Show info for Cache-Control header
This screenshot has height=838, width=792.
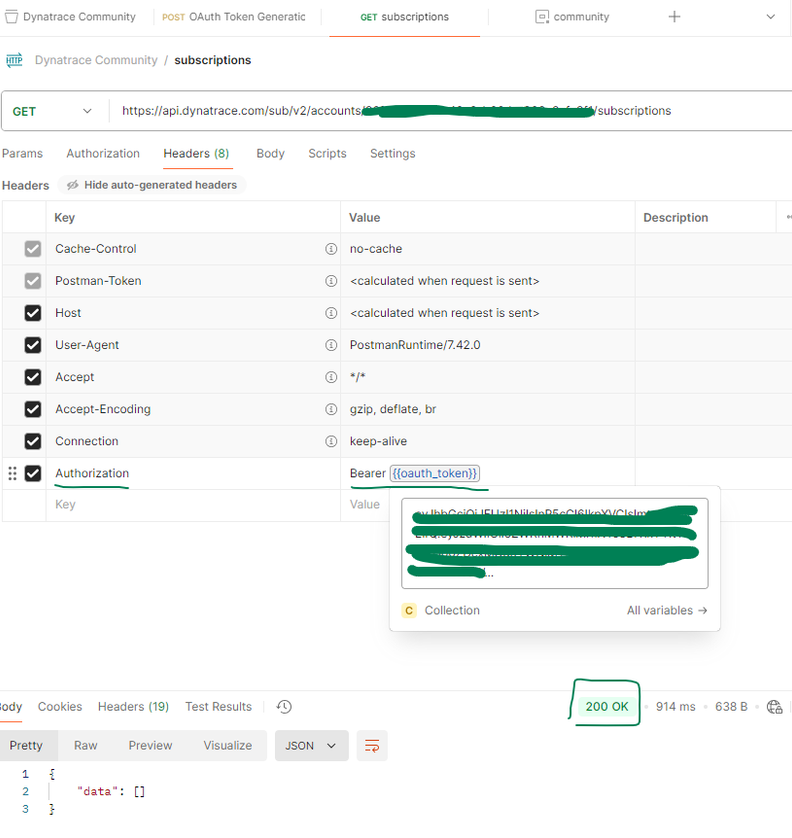pyautogui.click(x=331, y=249)
